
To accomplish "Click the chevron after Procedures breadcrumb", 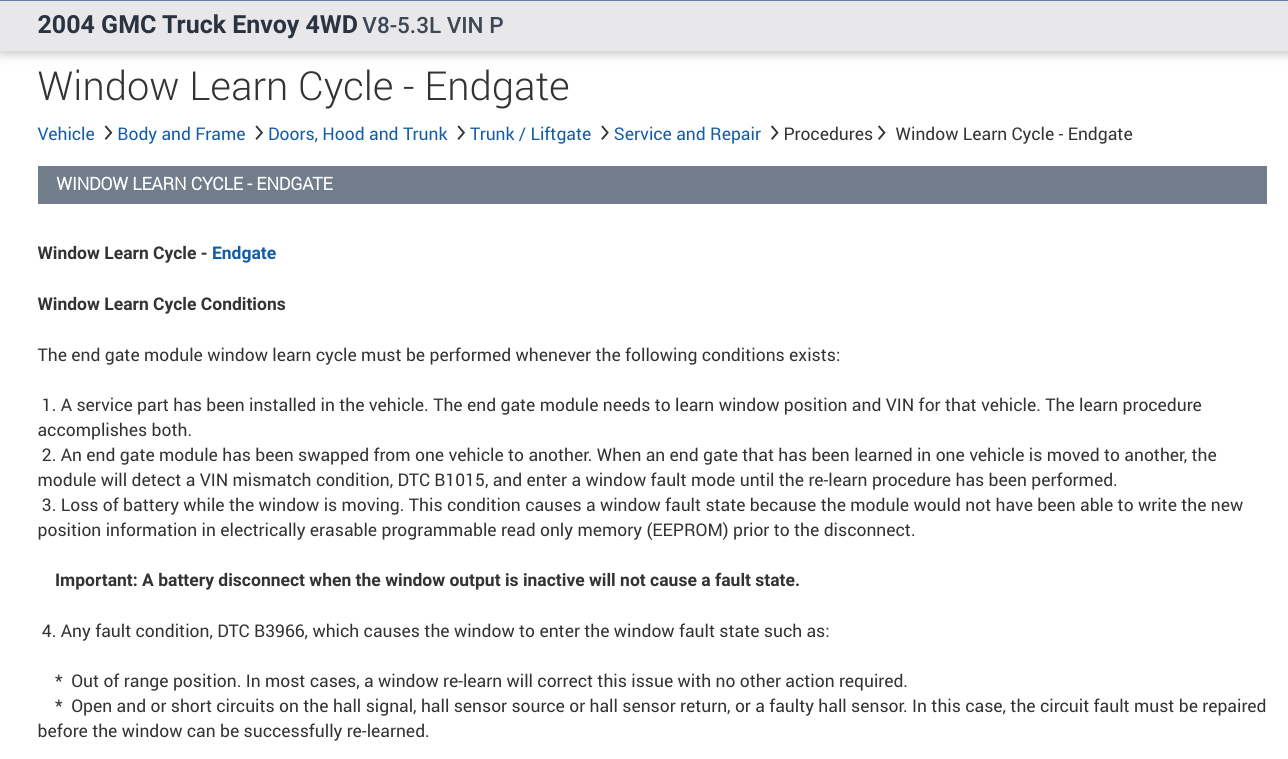I will (881, 133).
